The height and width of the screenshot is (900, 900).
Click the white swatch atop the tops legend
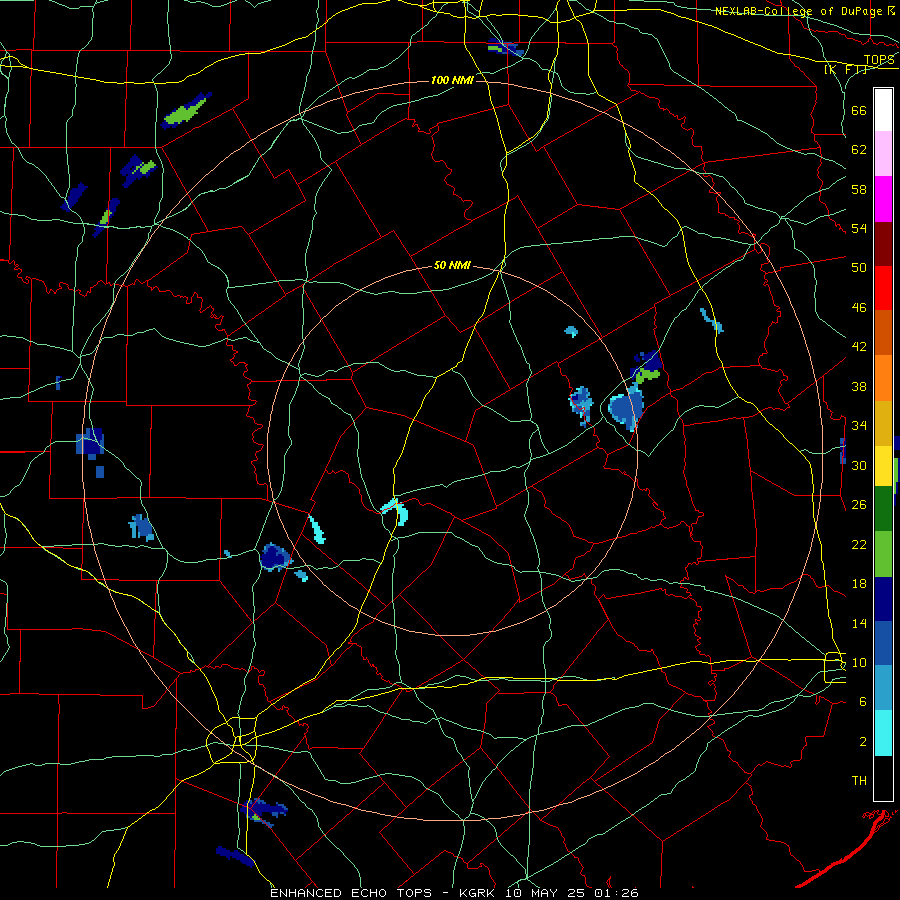(883, 110)
